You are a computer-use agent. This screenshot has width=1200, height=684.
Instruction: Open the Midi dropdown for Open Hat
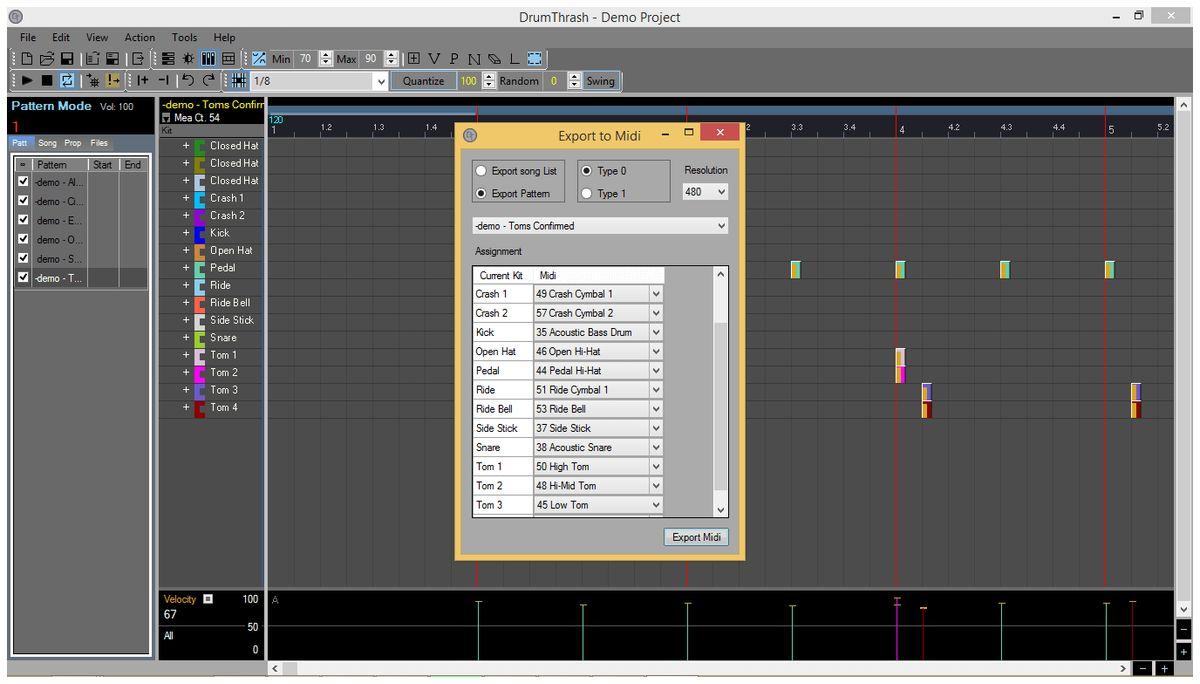click(598, 352)
